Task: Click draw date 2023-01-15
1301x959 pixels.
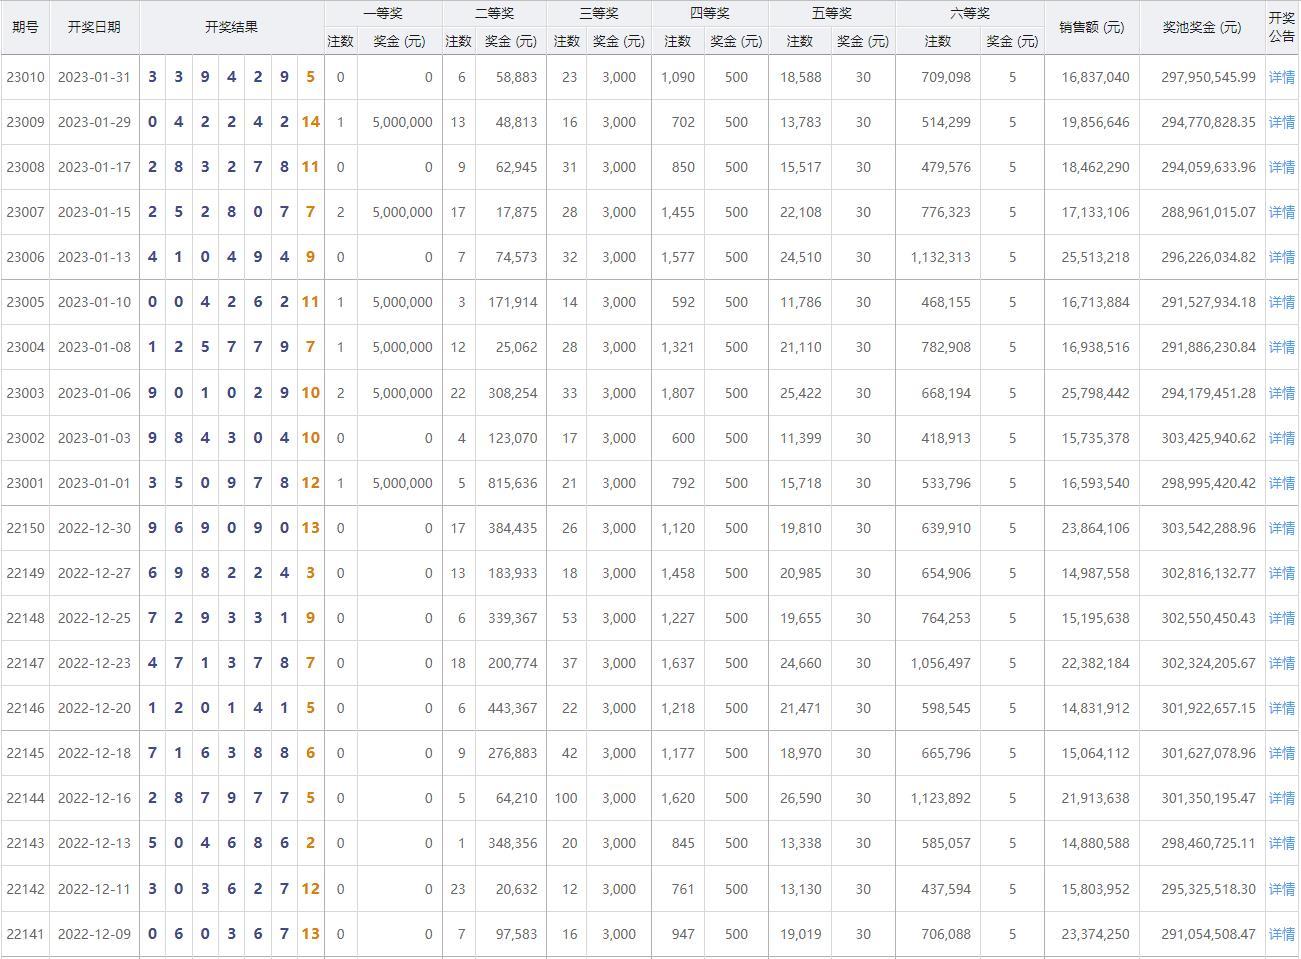Action: [x=94, y=212]
